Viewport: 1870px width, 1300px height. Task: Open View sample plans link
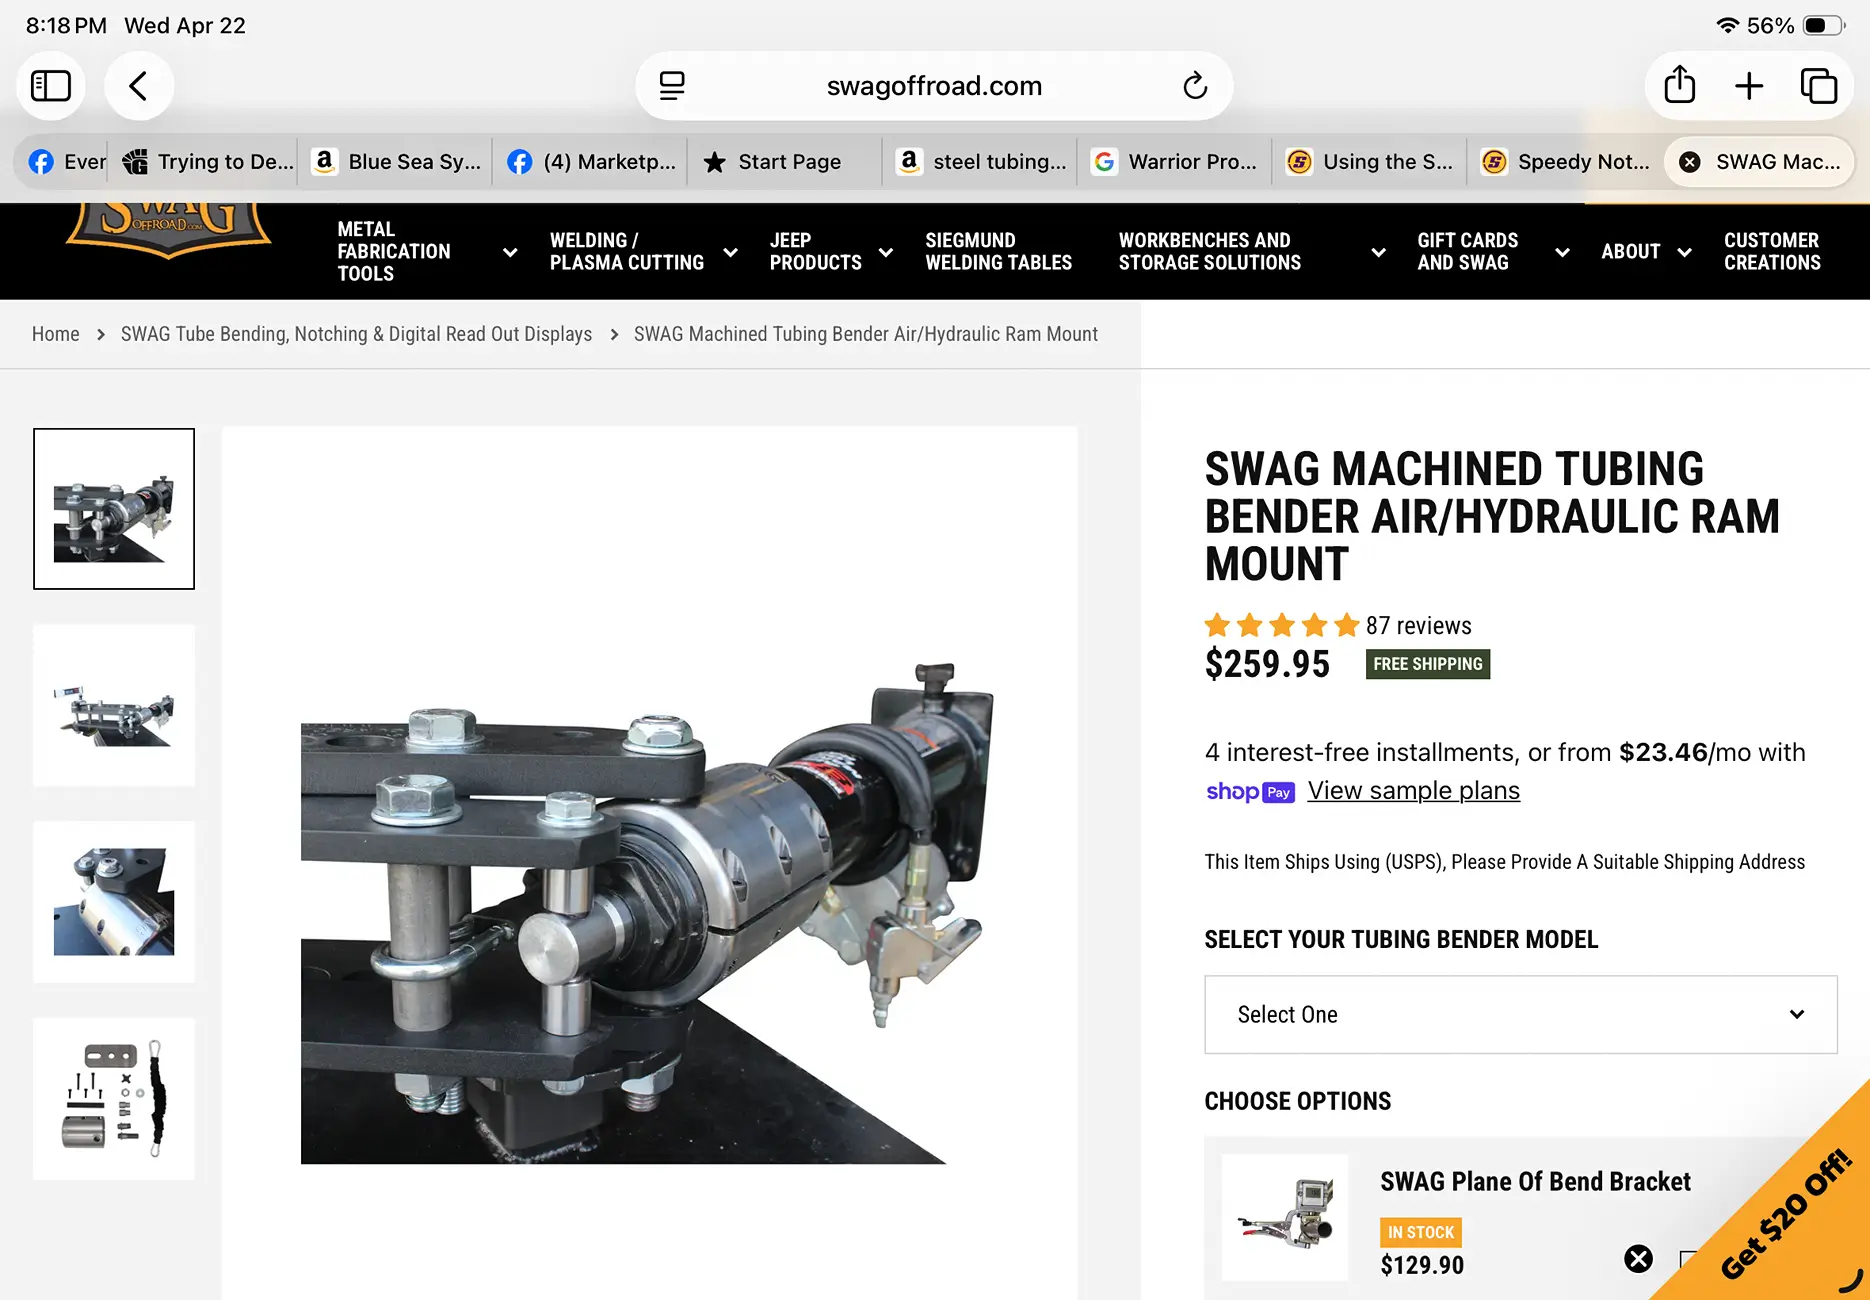click(1413, 791)
